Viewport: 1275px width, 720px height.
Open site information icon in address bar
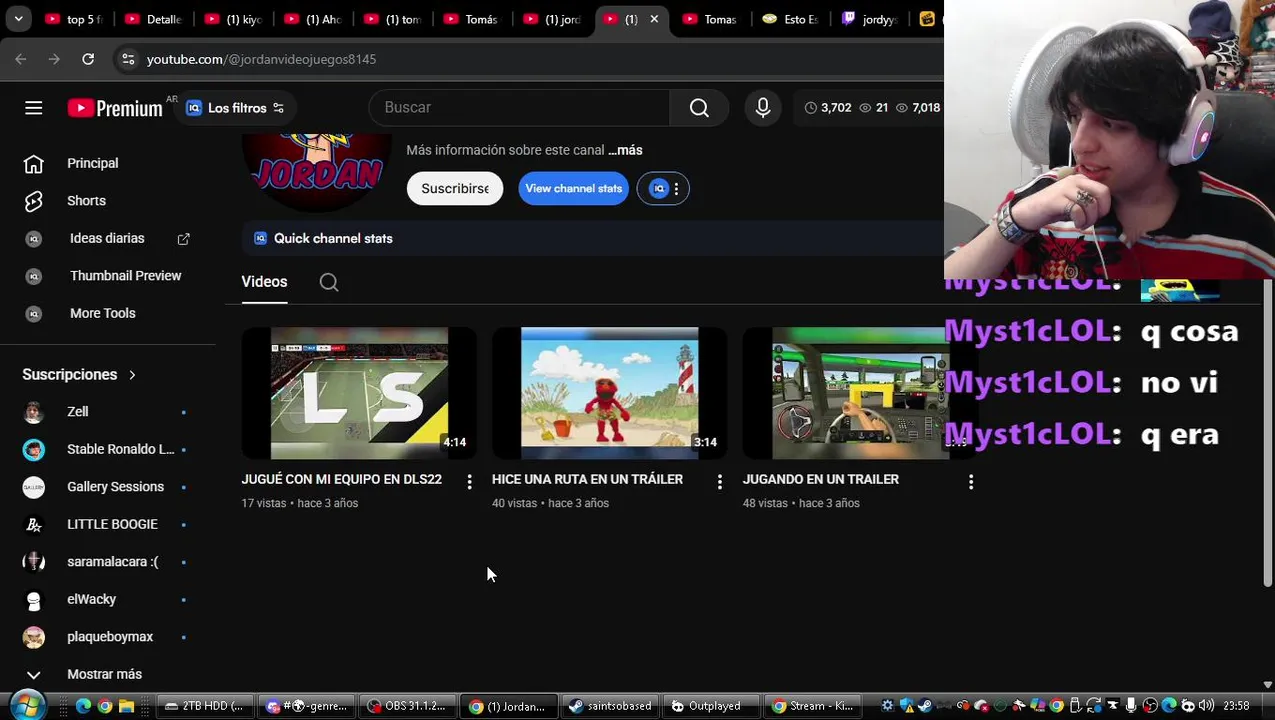tap(128, 59)
